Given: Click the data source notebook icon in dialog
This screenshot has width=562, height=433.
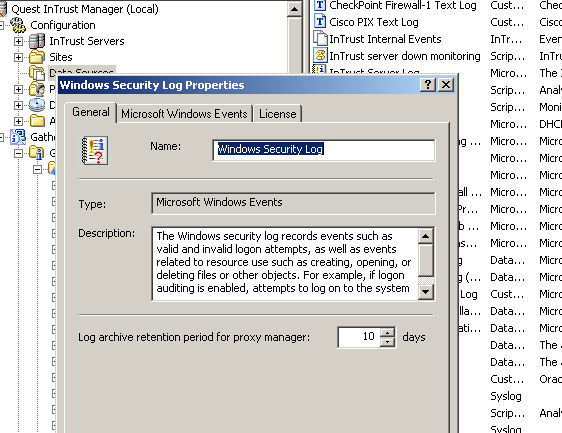Looking at the screenshot, I should pos(95,151).
